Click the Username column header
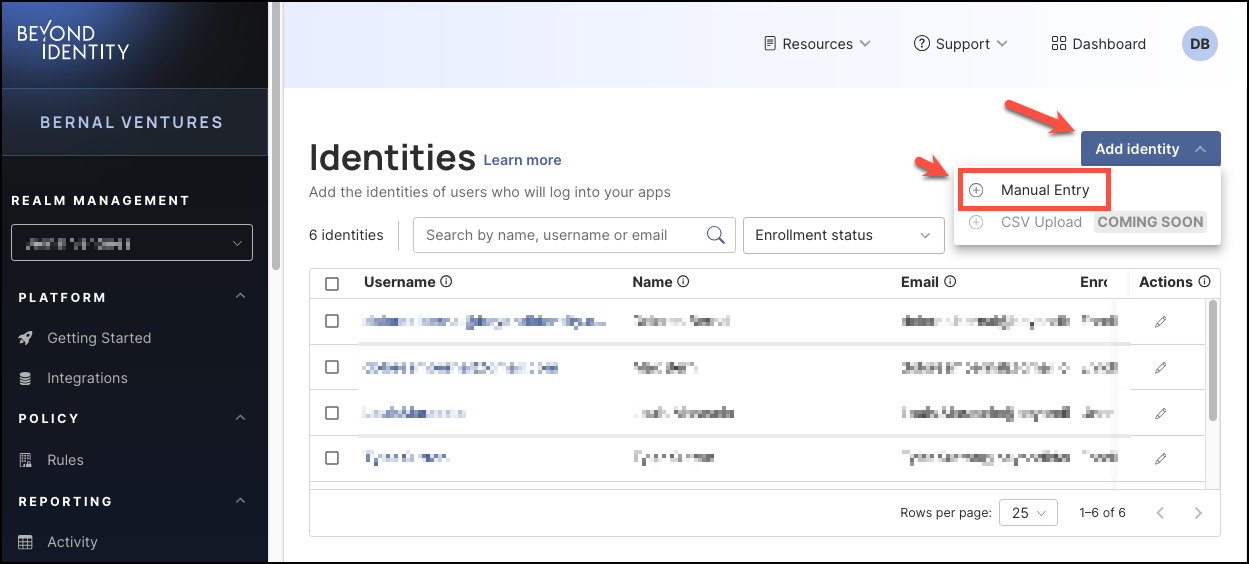1249x564 pixels. tap(399, 282)
